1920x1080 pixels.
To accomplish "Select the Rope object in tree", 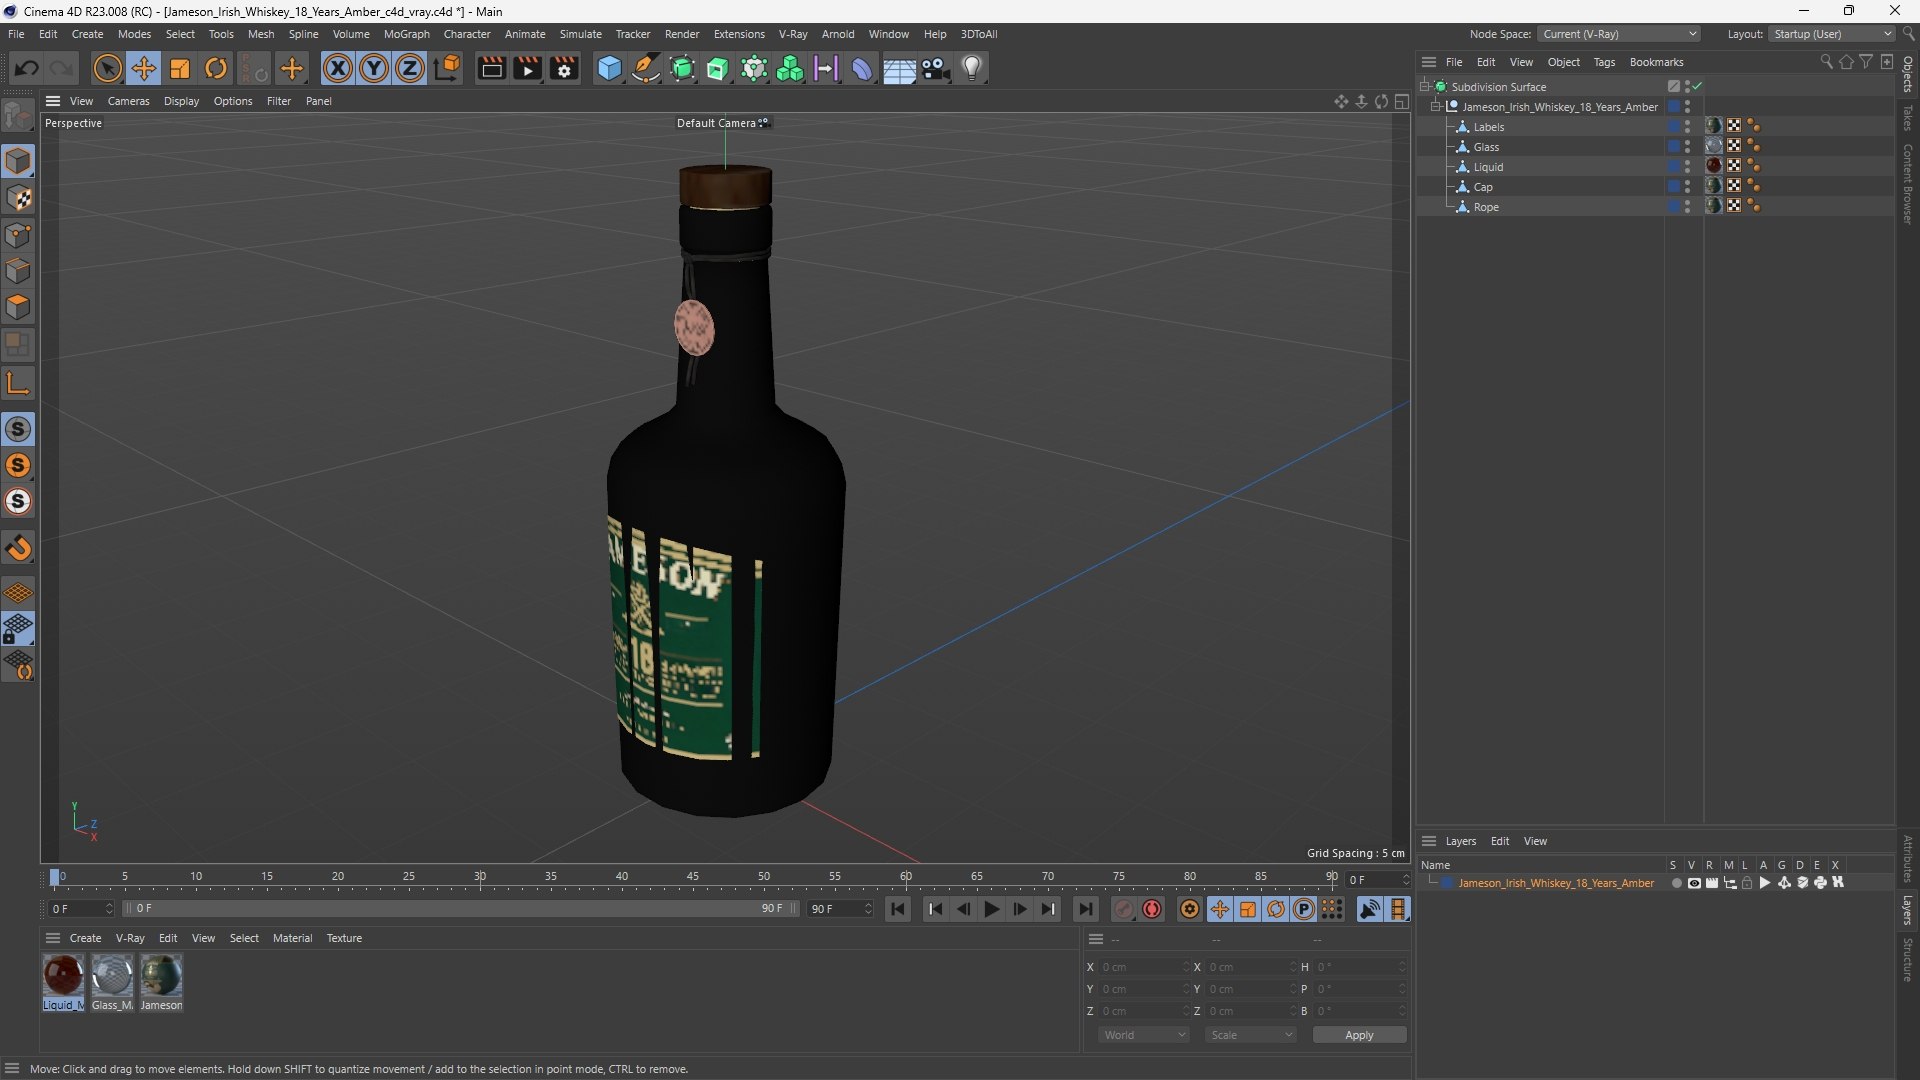I will pos(1486,207).
